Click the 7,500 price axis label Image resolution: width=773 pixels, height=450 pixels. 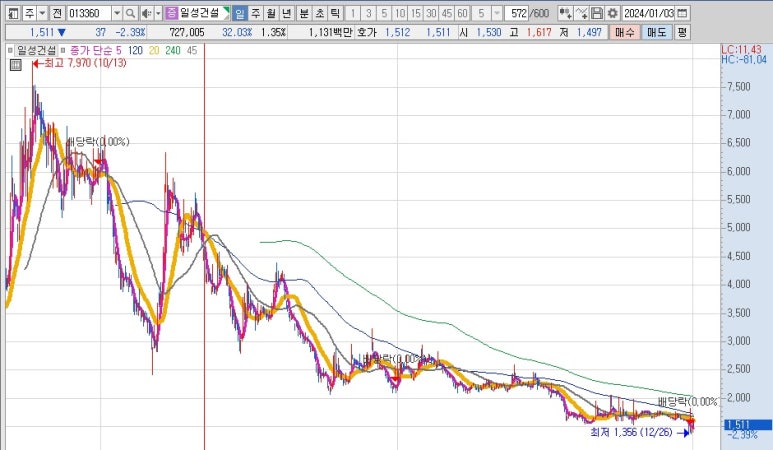(738, 87)
